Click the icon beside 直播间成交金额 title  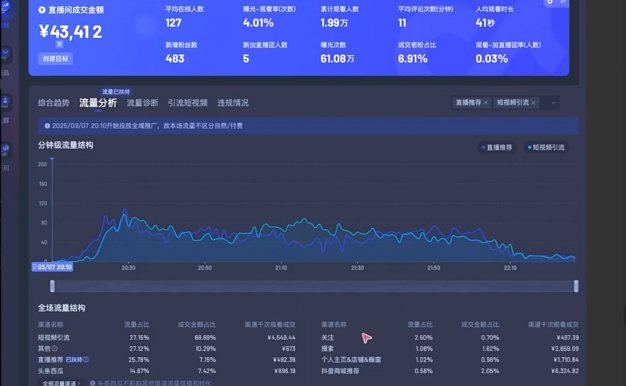pos(42,10)
